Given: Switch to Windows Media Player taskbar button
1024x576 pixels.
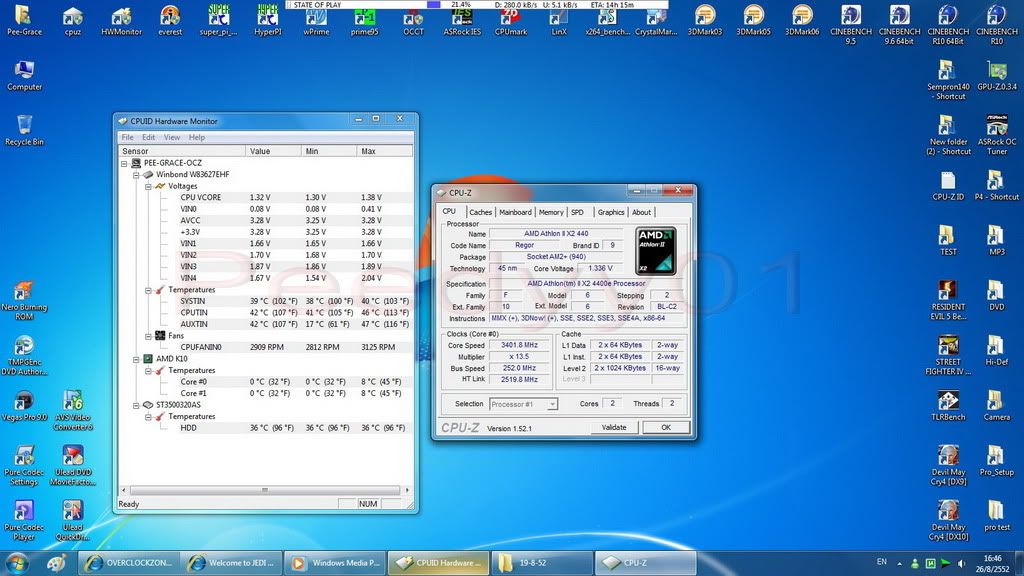Looking at the screenshot, I should 334,563.
